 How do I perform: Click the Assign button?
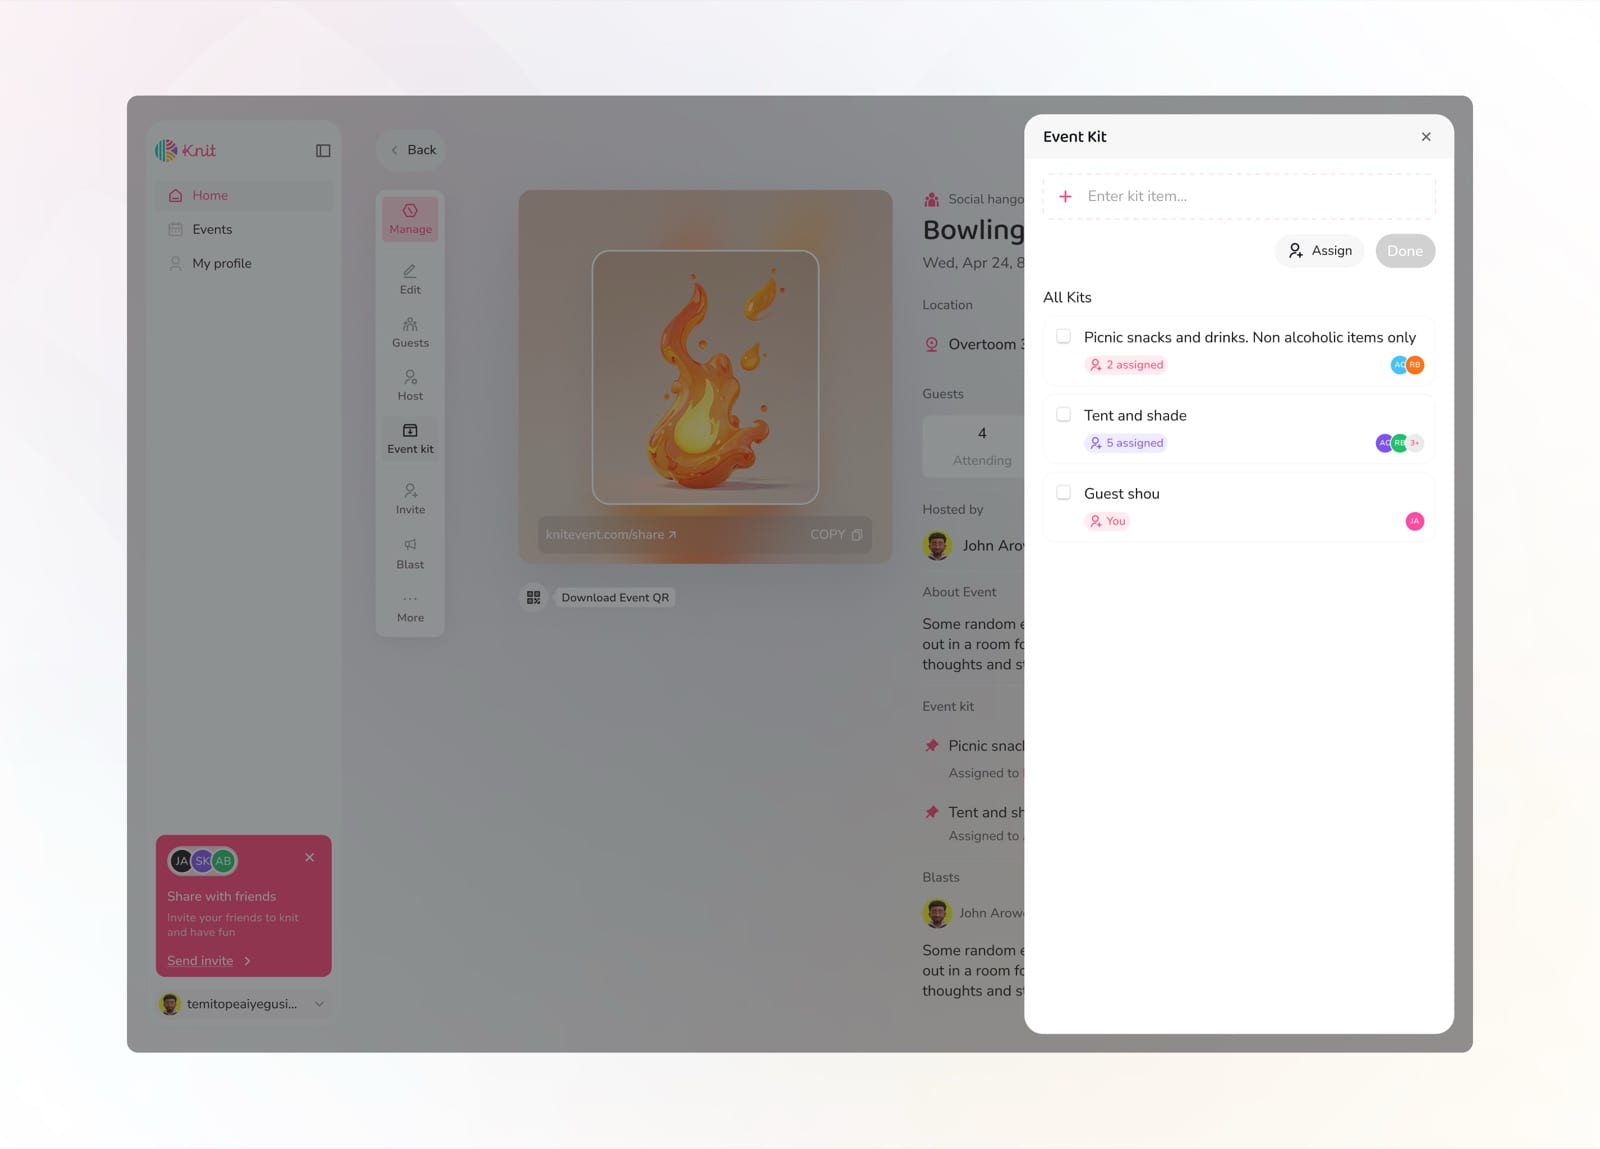[x=1320, y=251]
